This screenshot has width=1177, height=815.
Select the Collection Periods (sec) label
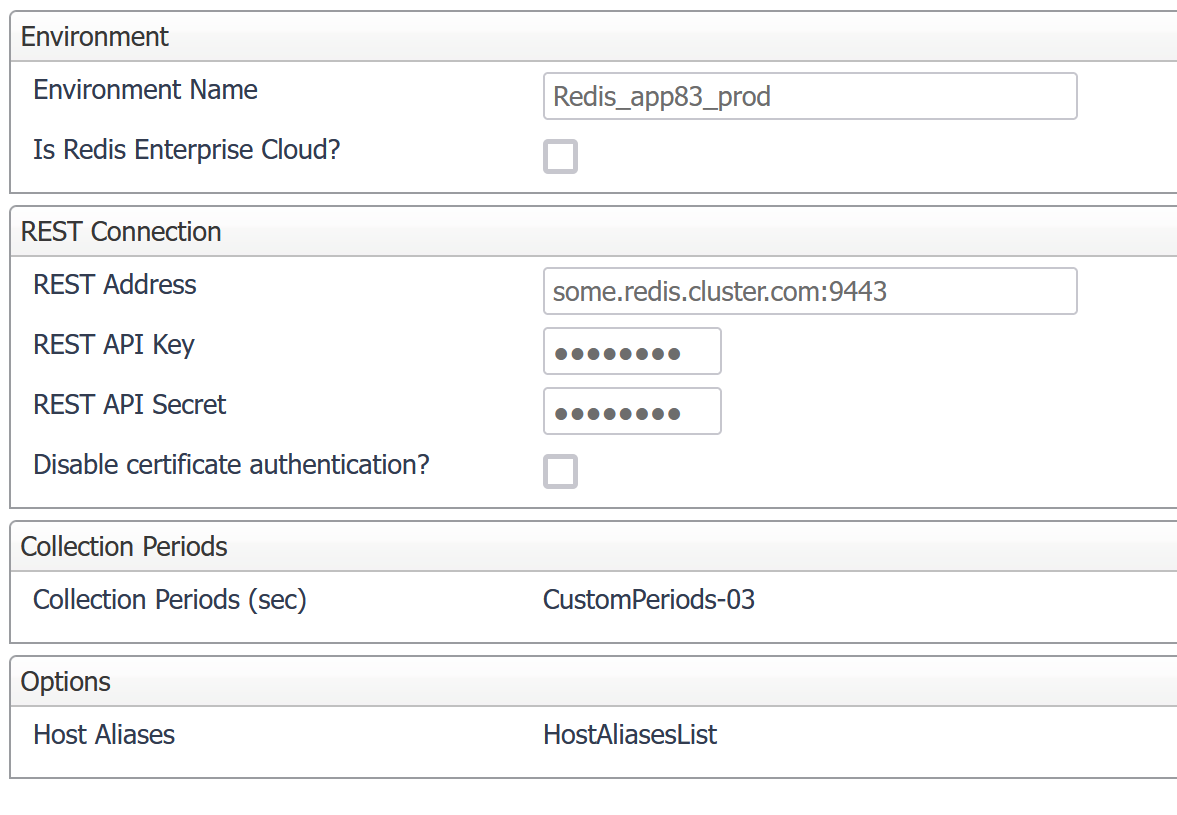click(x=170, y=600)
